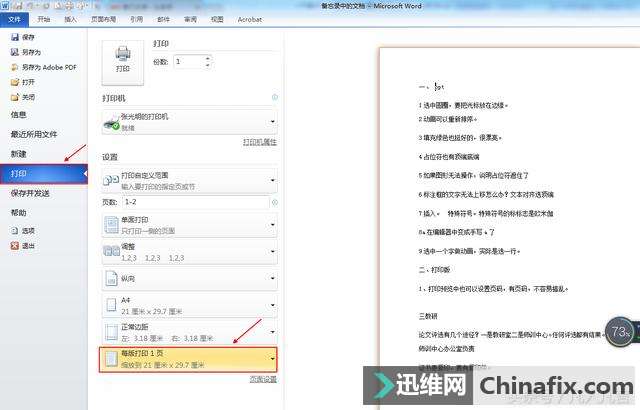Click the 73% floating circle widget
The width and height of the screenshot is (640, 410).
pos(620,332)
